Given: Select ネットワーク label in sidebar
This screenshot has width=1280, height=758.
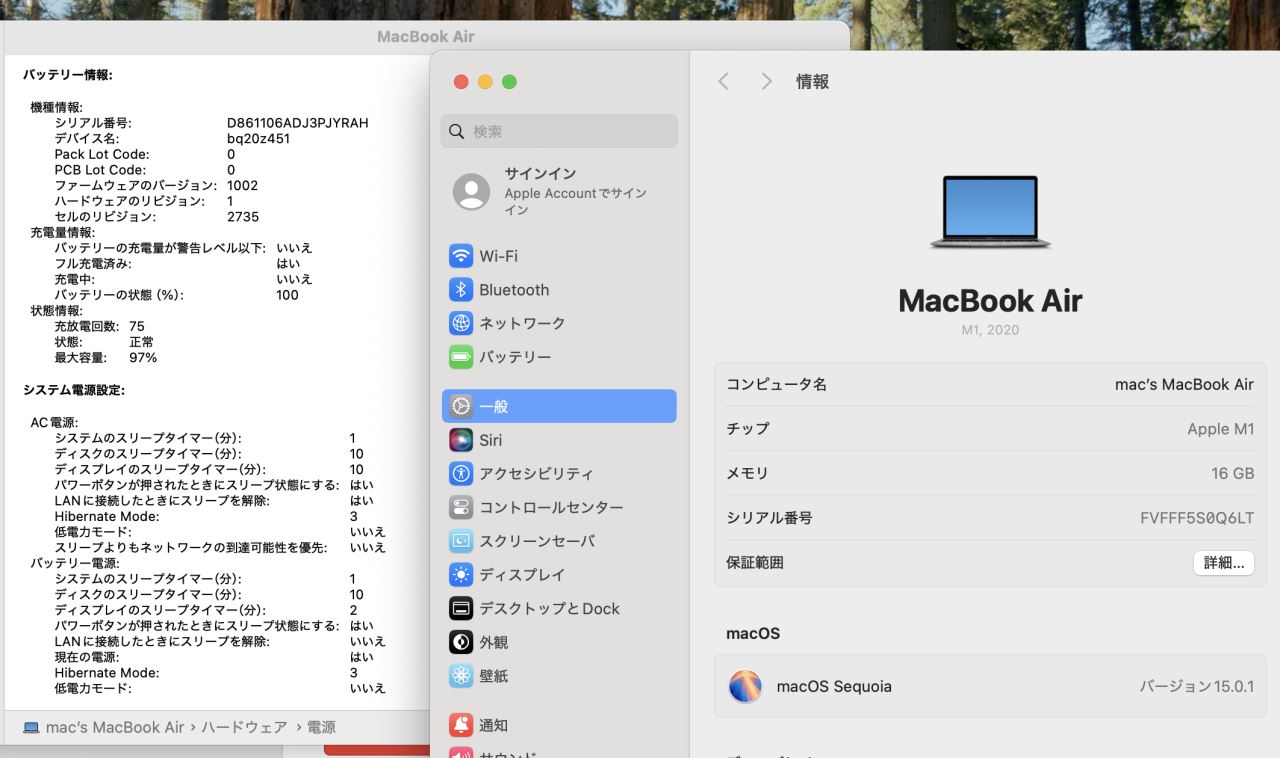Looking at the screenshot, I should pos(522,323).
